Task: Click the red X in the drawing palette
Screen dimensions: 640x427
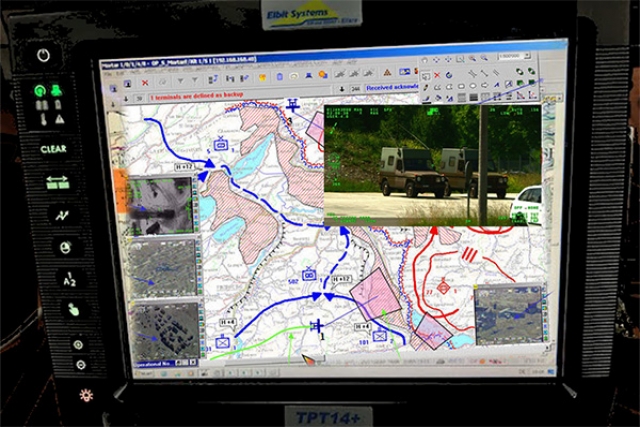Action: (437, 75)
